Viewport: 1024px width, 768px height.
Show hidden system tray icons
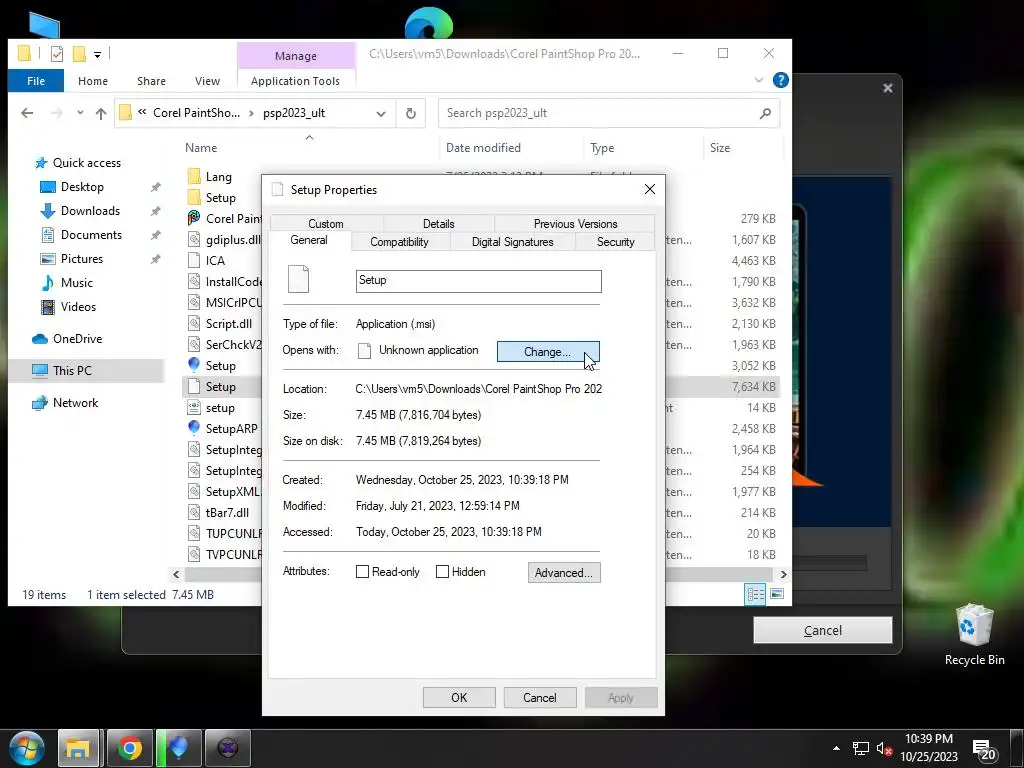(836, 748)
